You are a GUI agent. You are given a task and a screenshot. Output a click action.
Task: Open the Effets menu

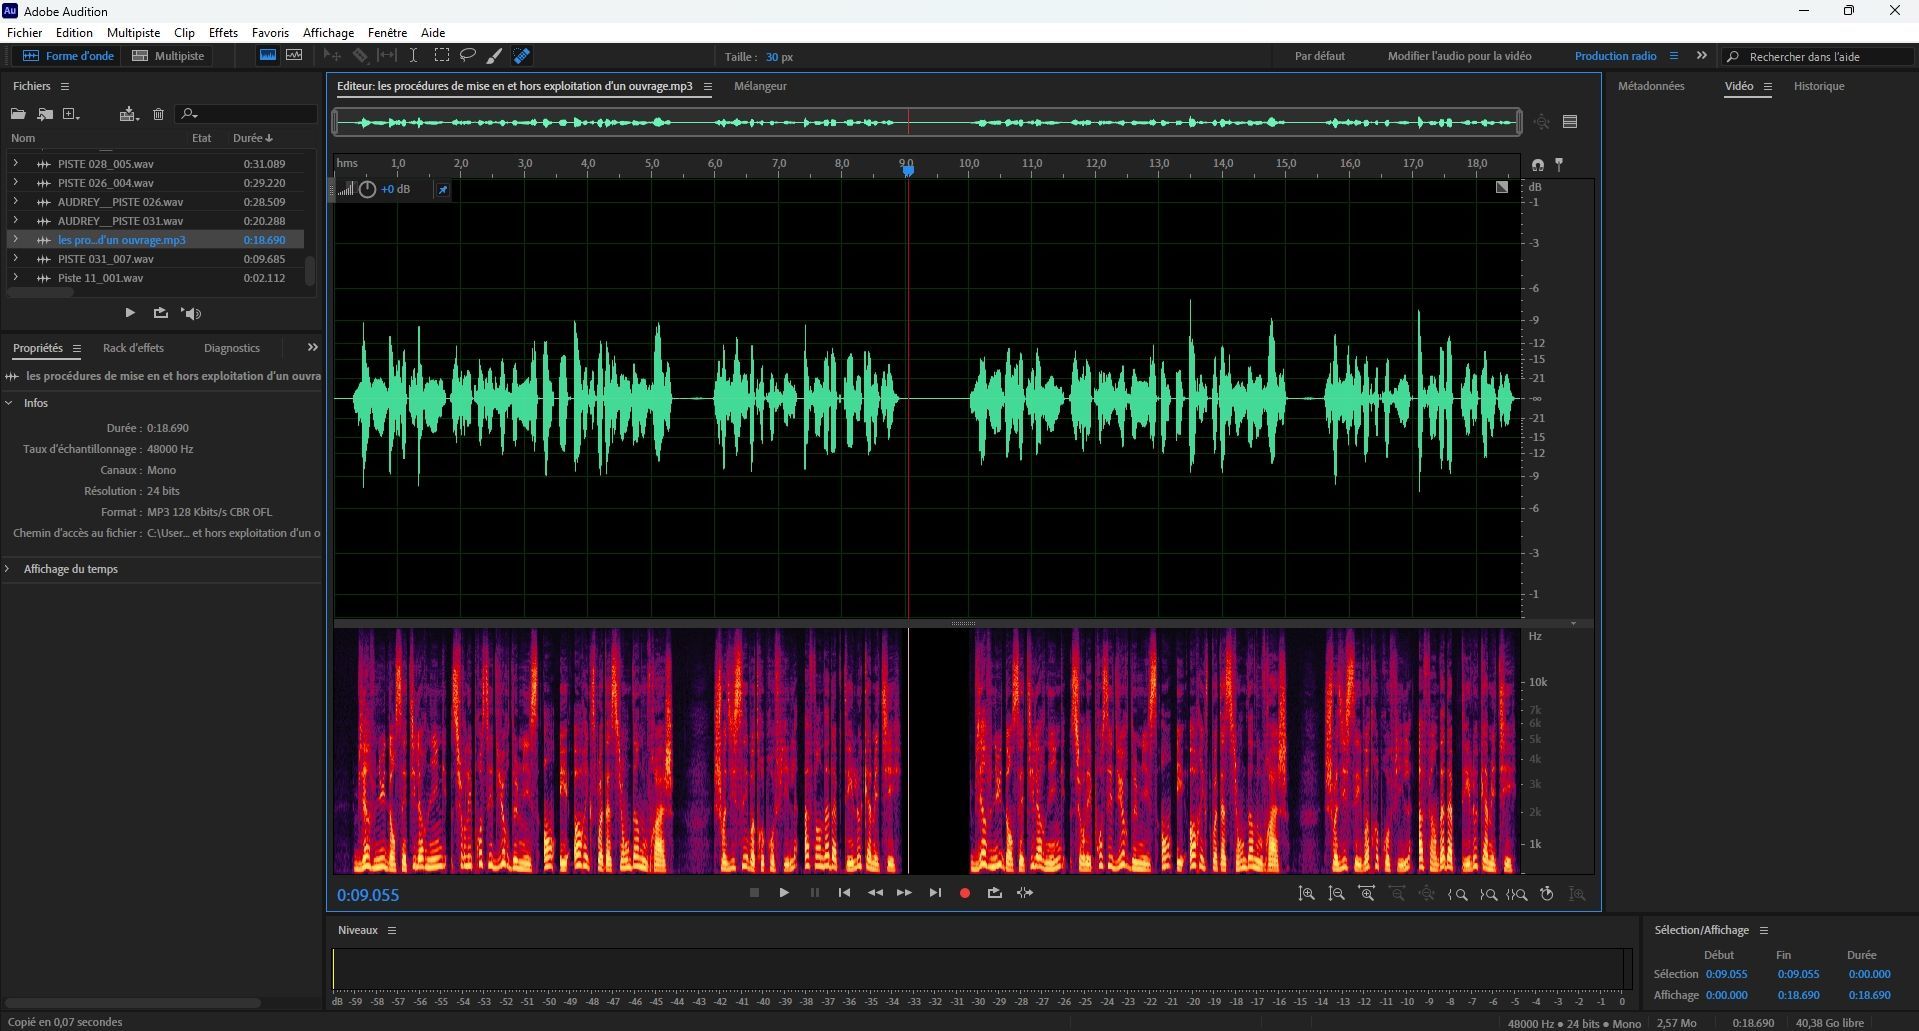[223, 32]
